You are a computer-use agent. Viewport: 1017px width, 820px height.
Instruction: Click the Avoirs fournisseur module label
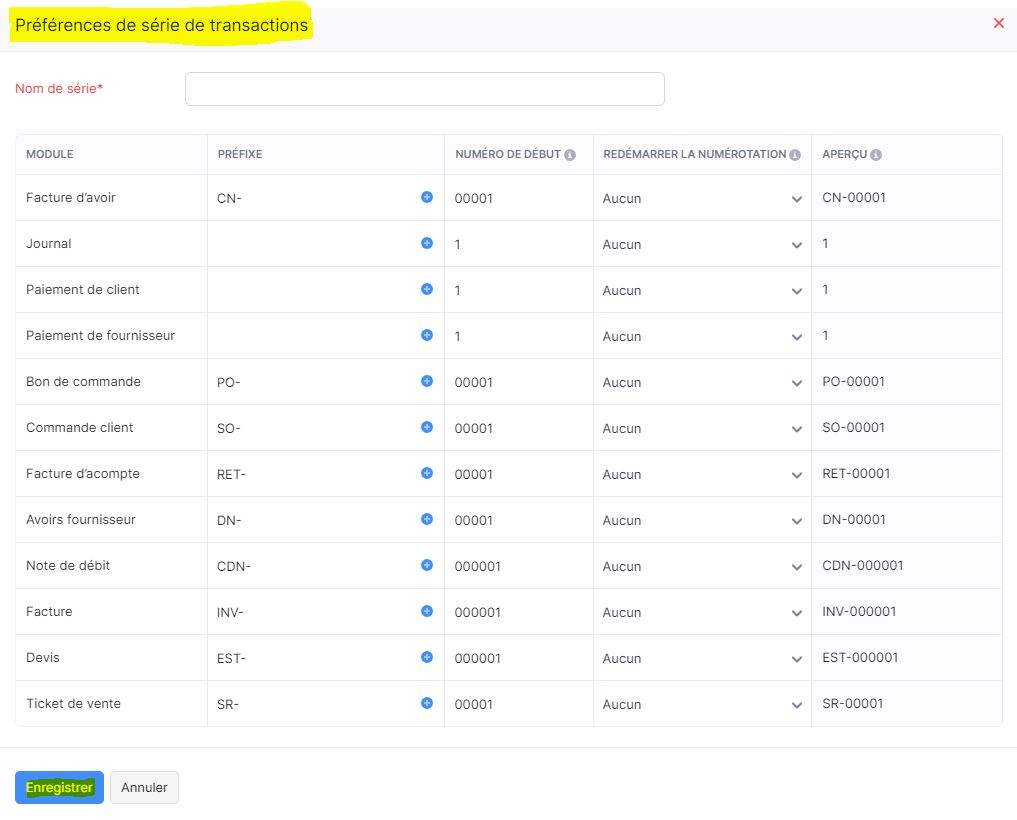pyautogui.click(x=80, y=520)
